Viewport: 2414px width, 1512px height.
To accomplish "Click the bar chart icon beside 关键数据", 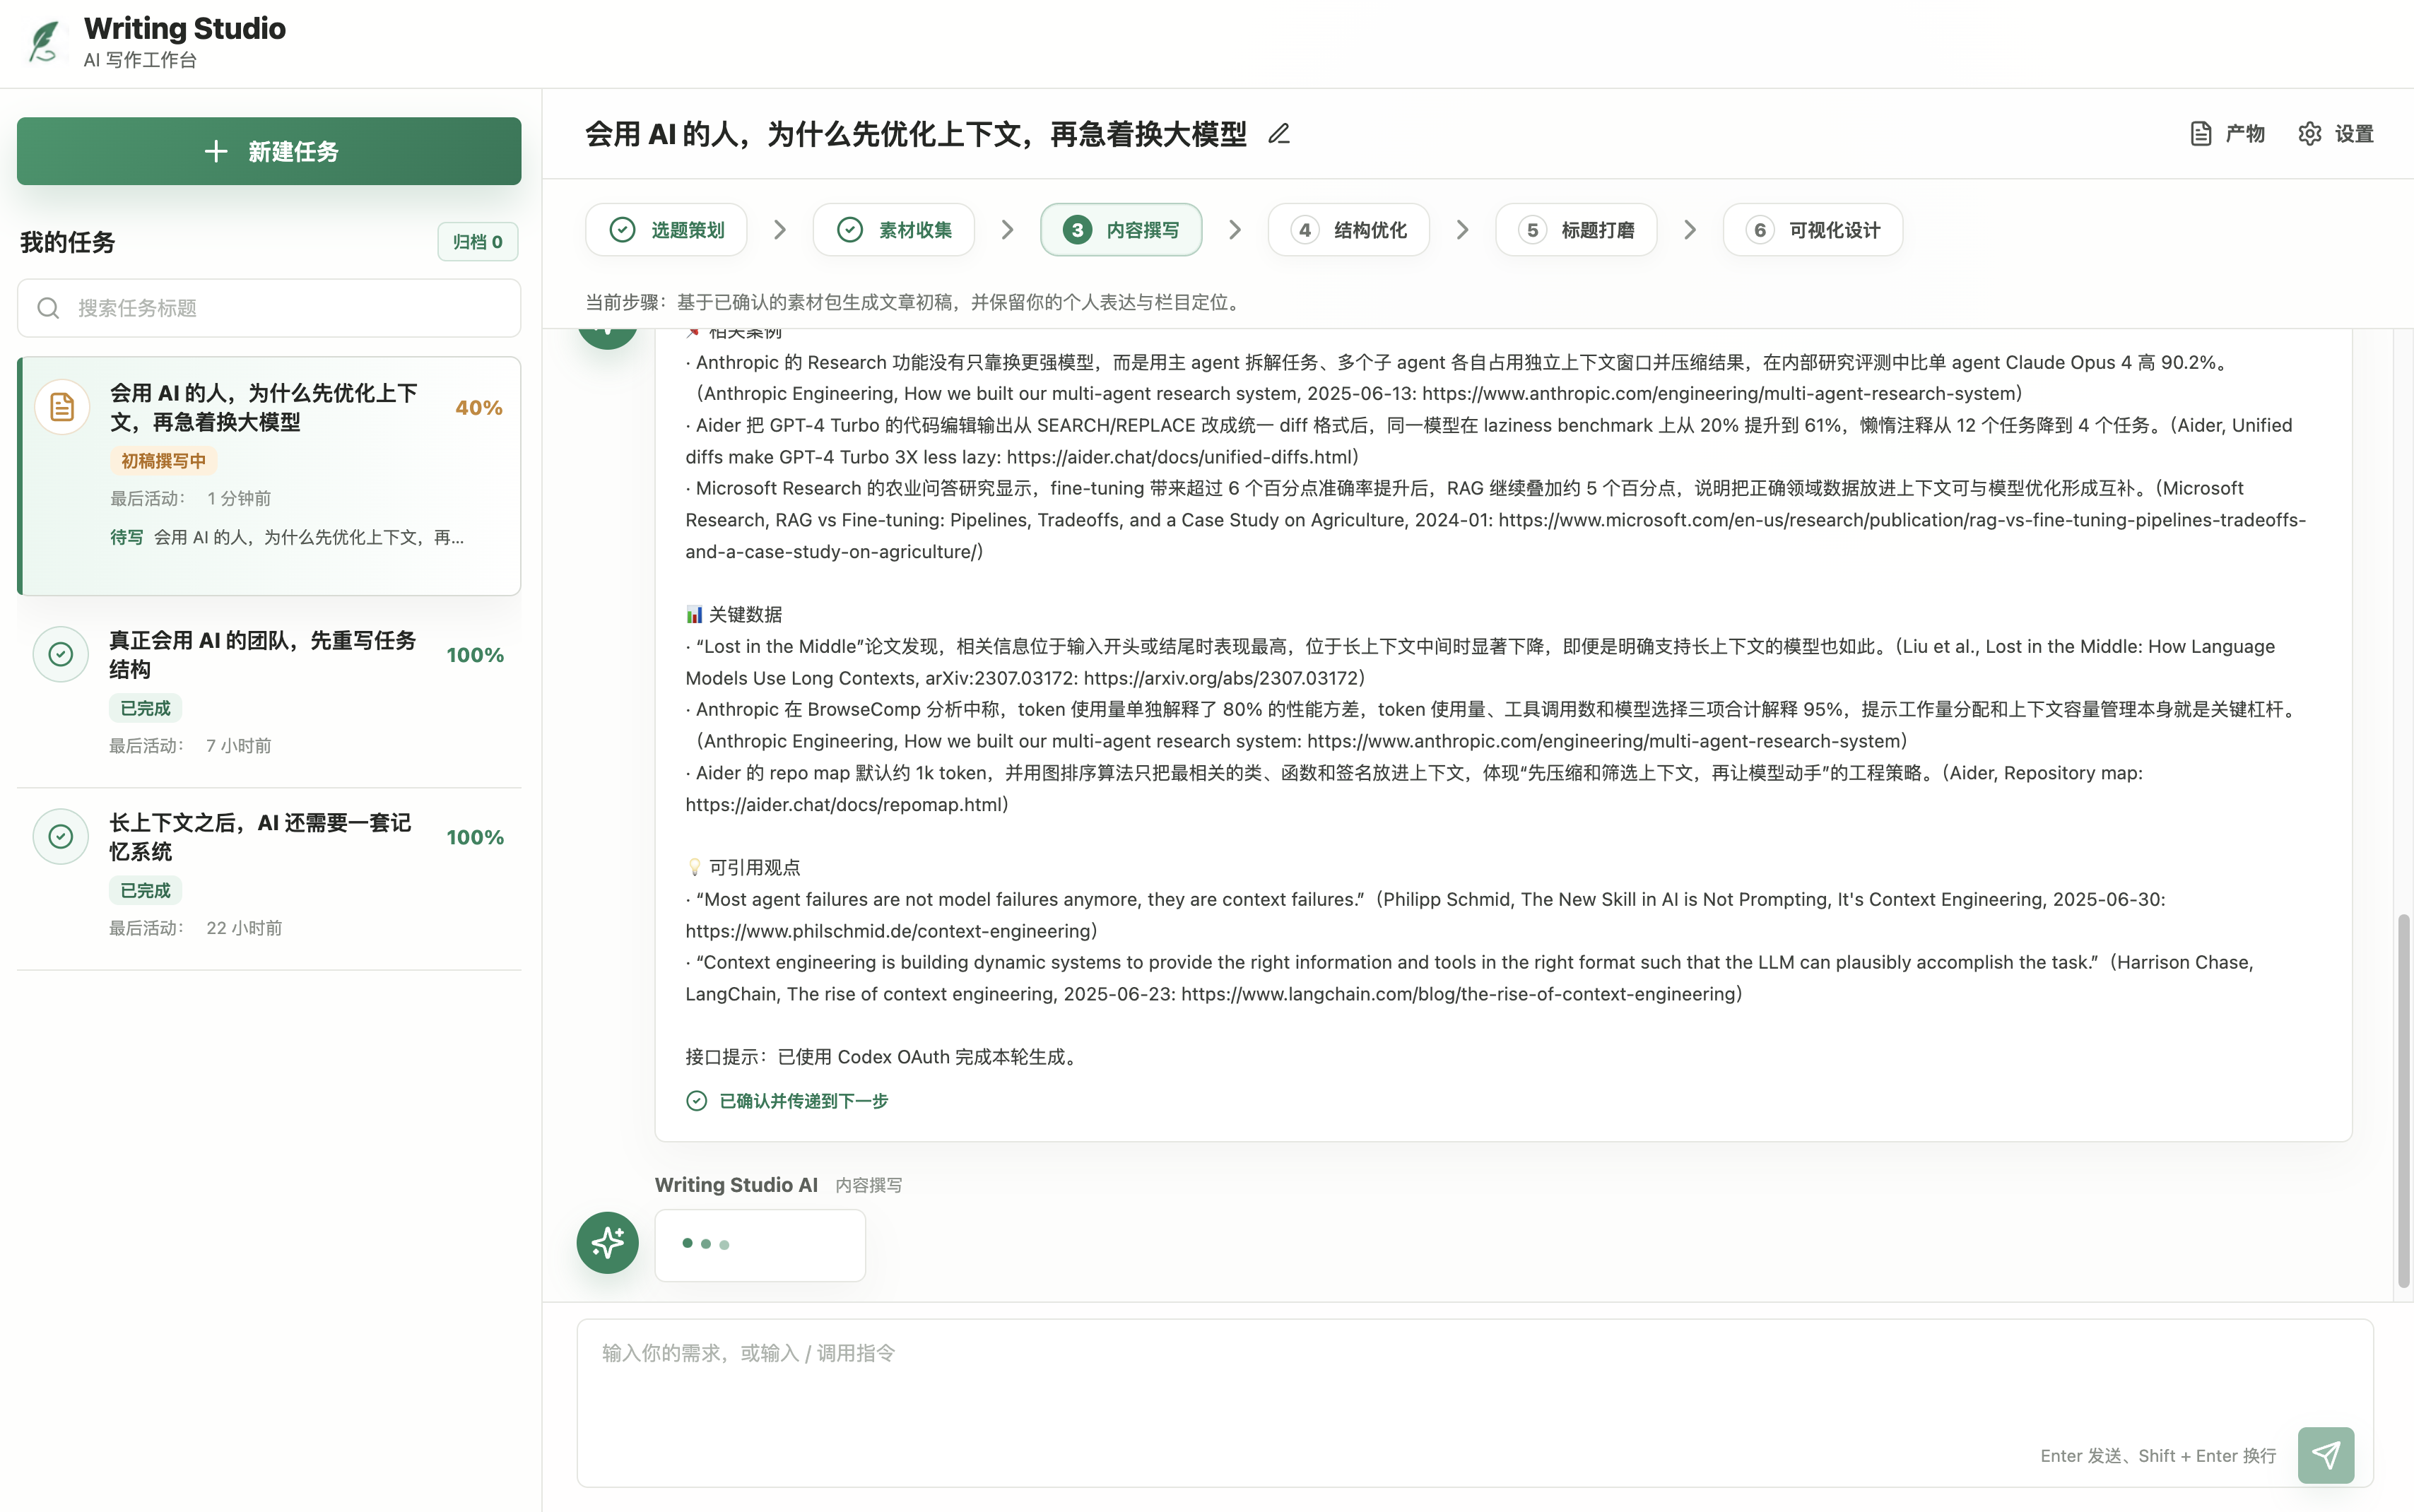I will [694, 615].
